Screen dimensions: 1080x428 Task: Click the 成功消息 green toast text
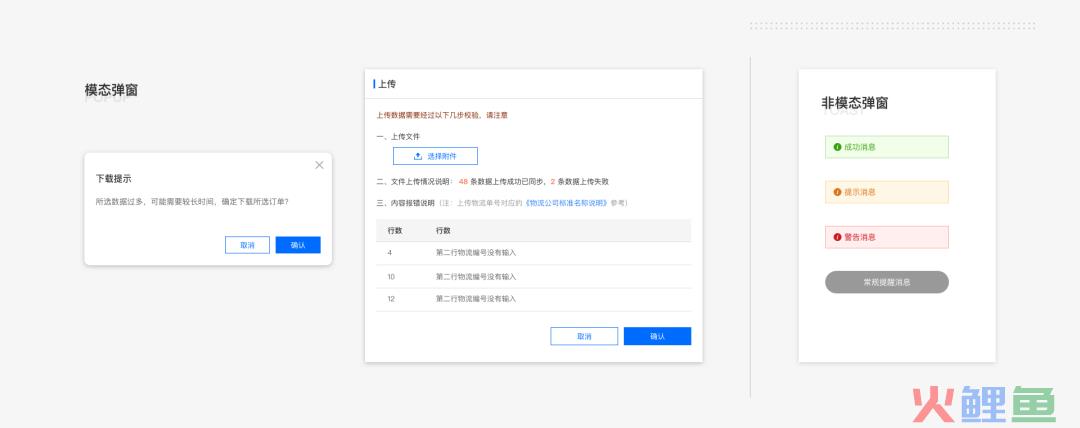[860, 147]
